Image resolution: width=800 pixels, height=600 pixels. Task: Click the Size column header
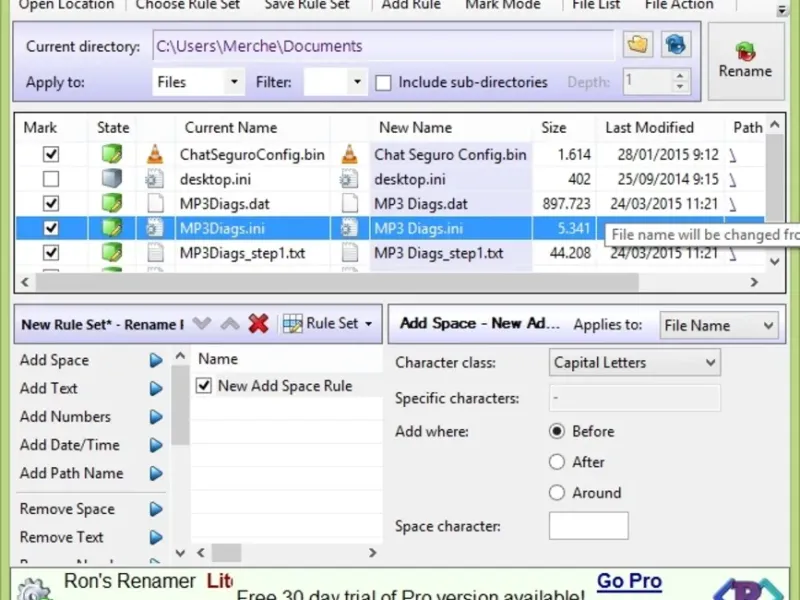point(554,128)
